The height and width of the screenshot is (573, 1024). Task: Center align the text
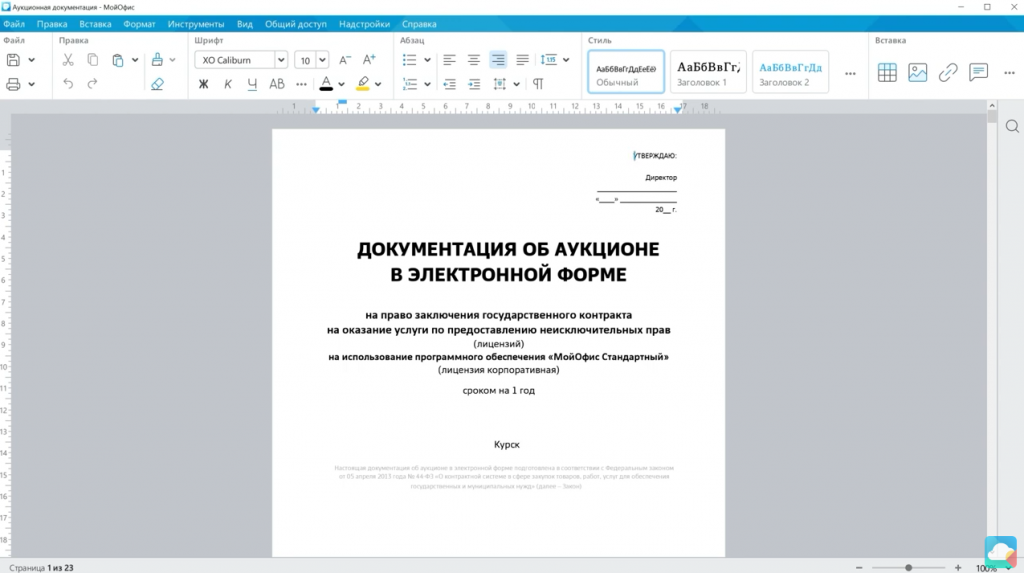click(473, 60)
